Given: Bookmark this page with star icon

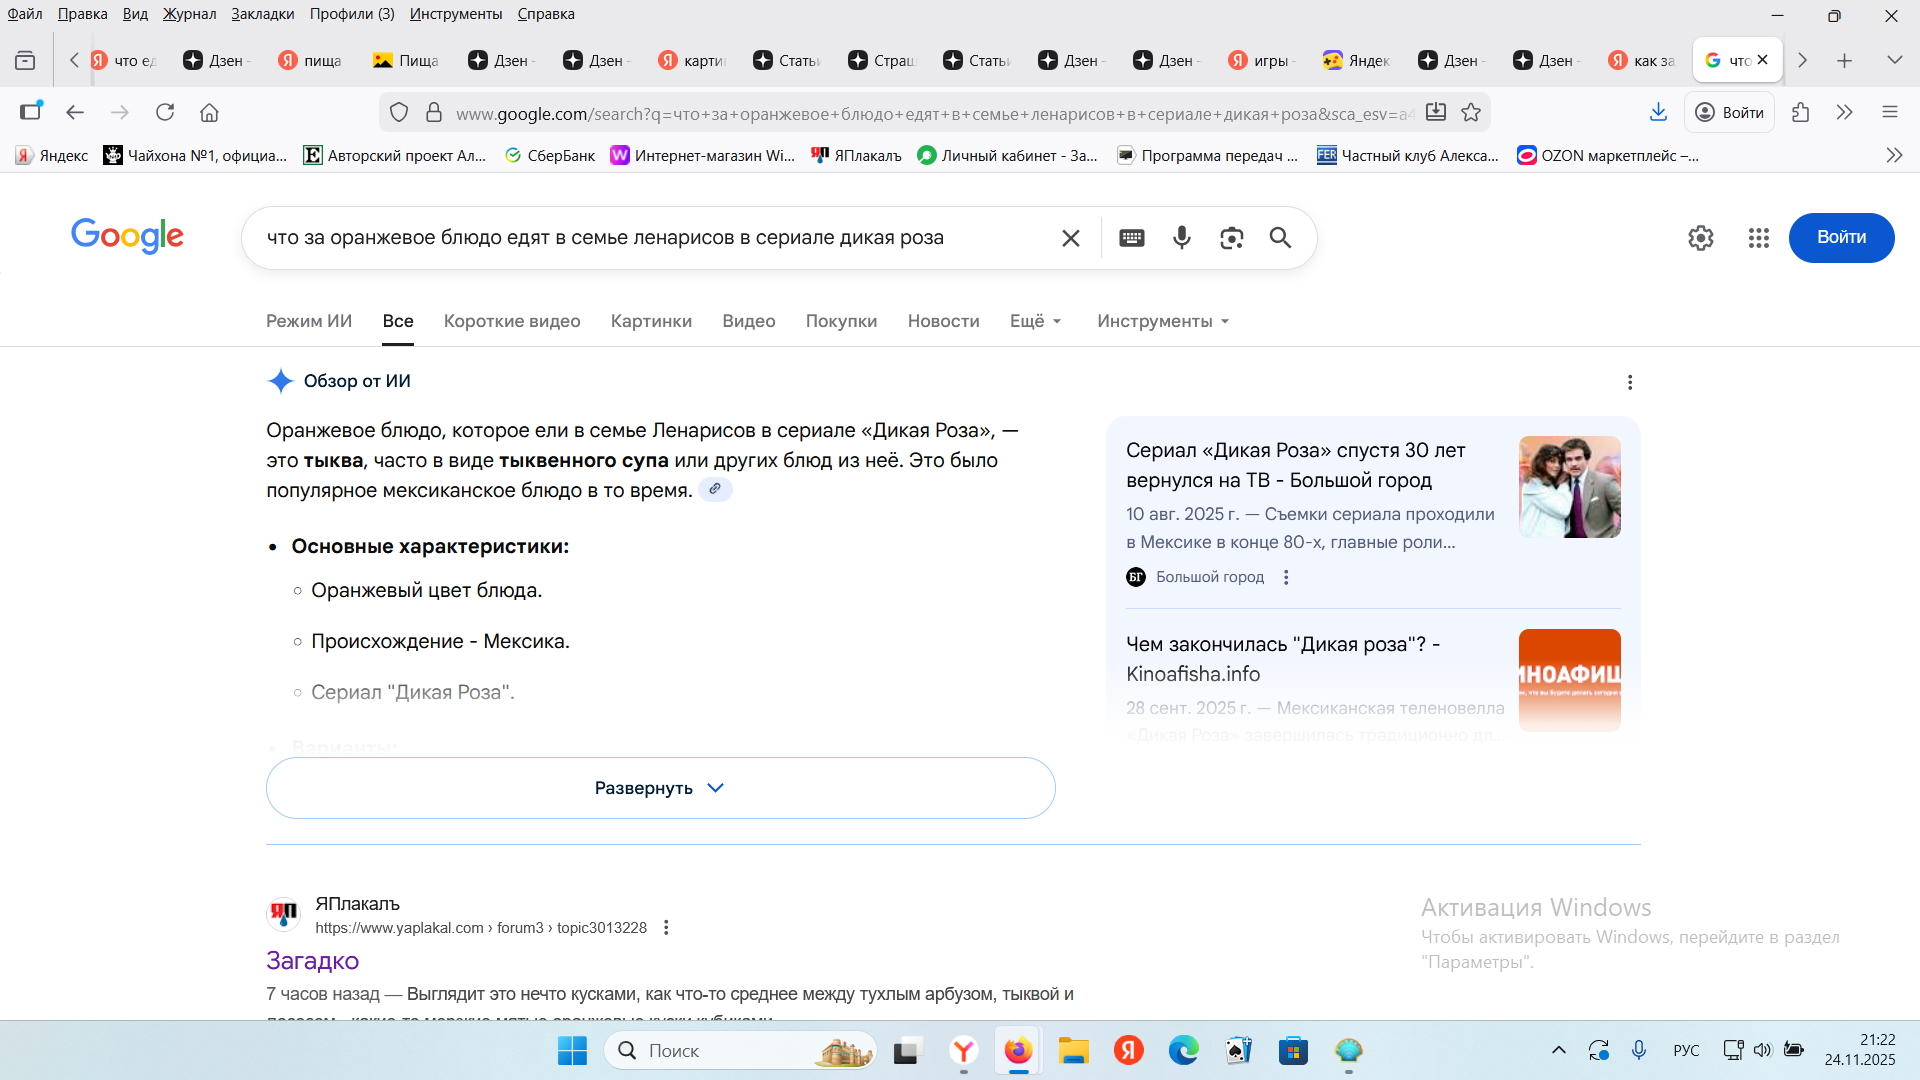Looking at the screenshot, I should tap(1471, 113).
